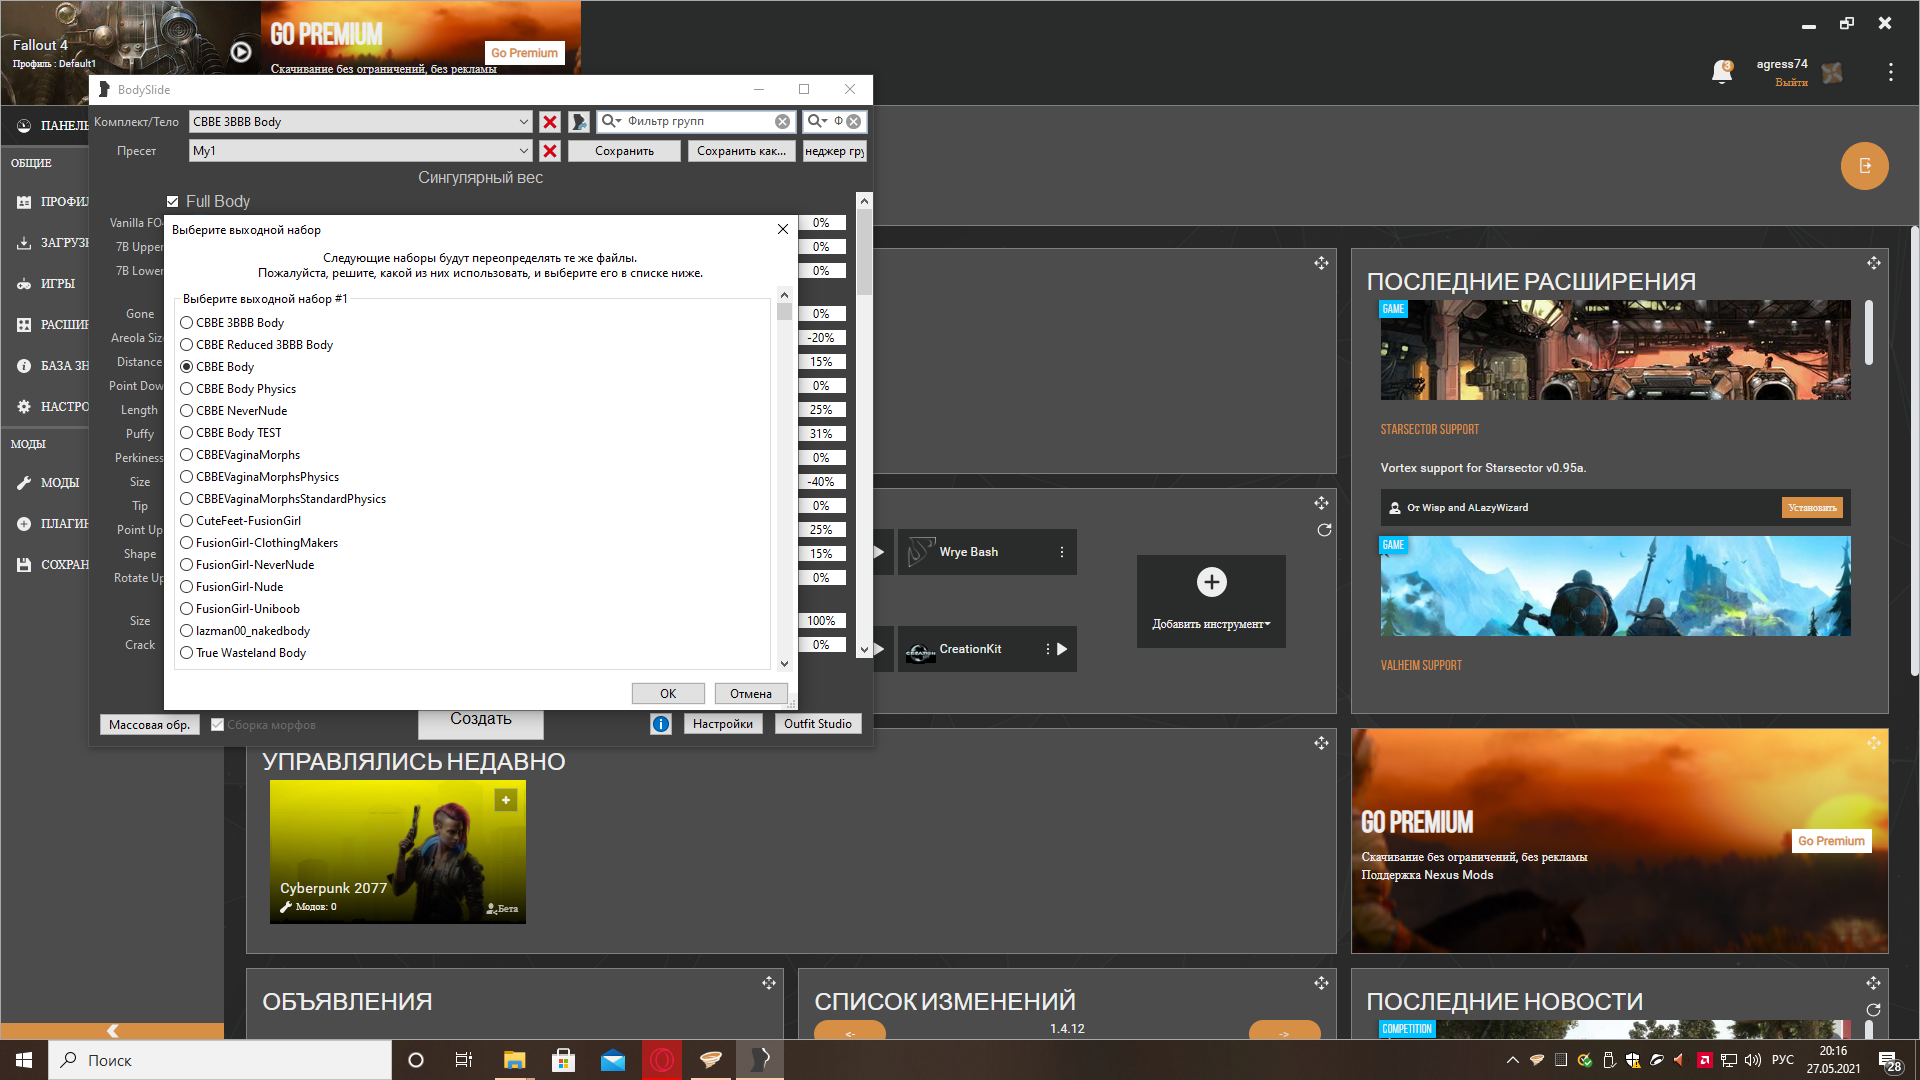Delete the CBBE 3BBB Body outfit selection

549,122
